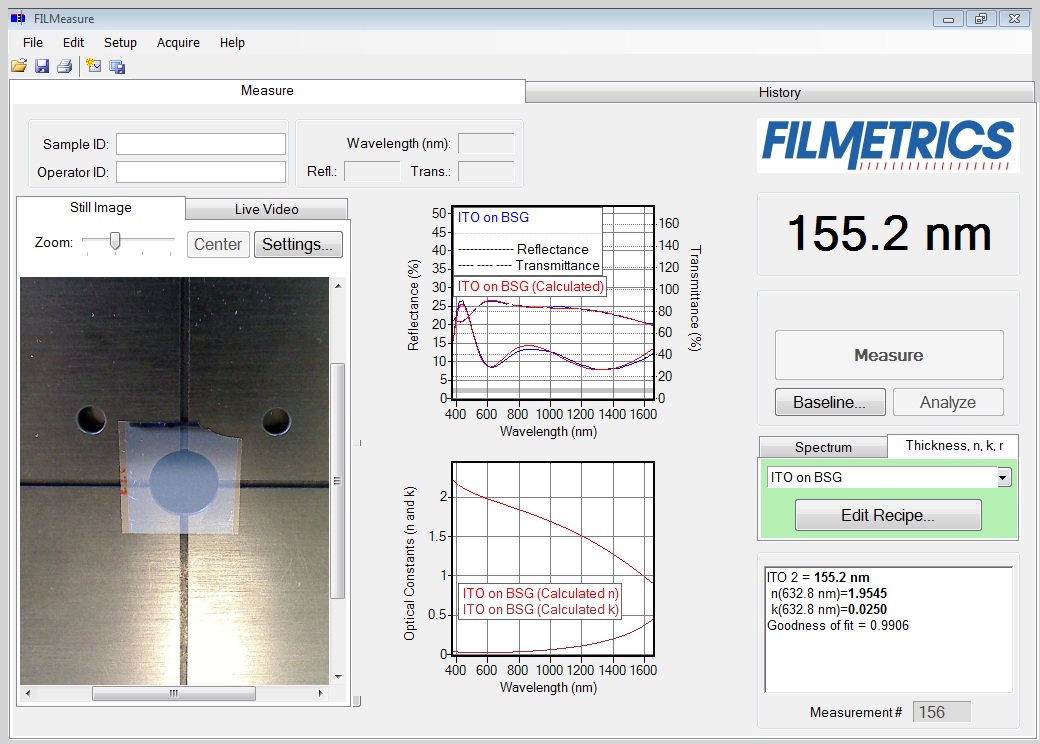Click the FILMeasure title bar app icon
This screenshot has width=1040, height=744.
[x=18, y=19]
